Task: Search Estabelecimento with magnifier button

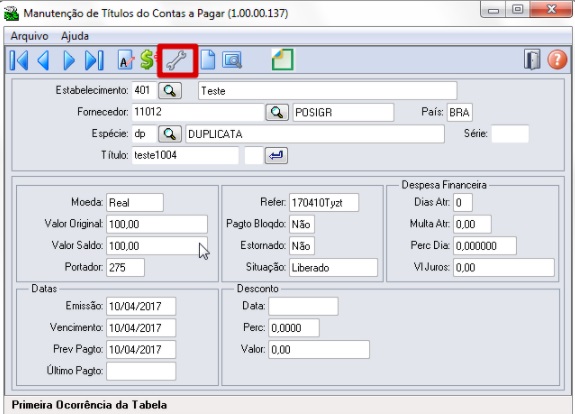Action: click(170, 91)
